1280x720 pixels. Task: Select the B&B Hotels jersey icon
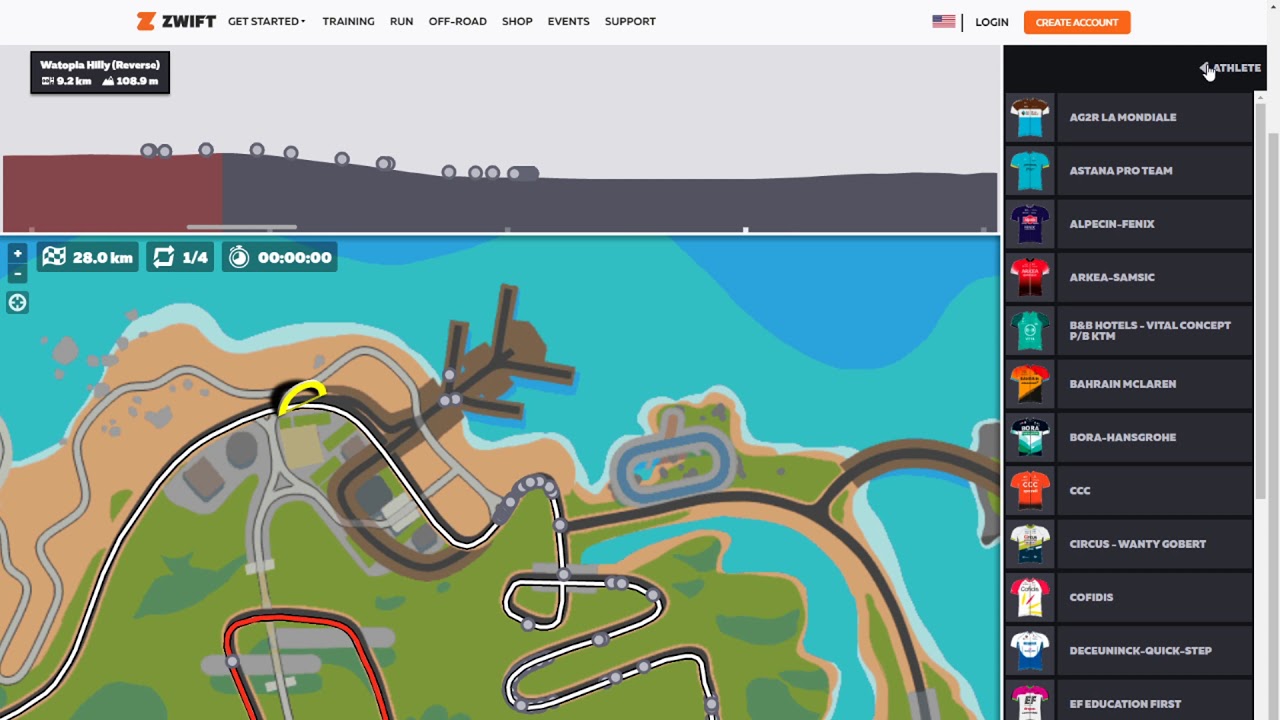point(1029,331)
